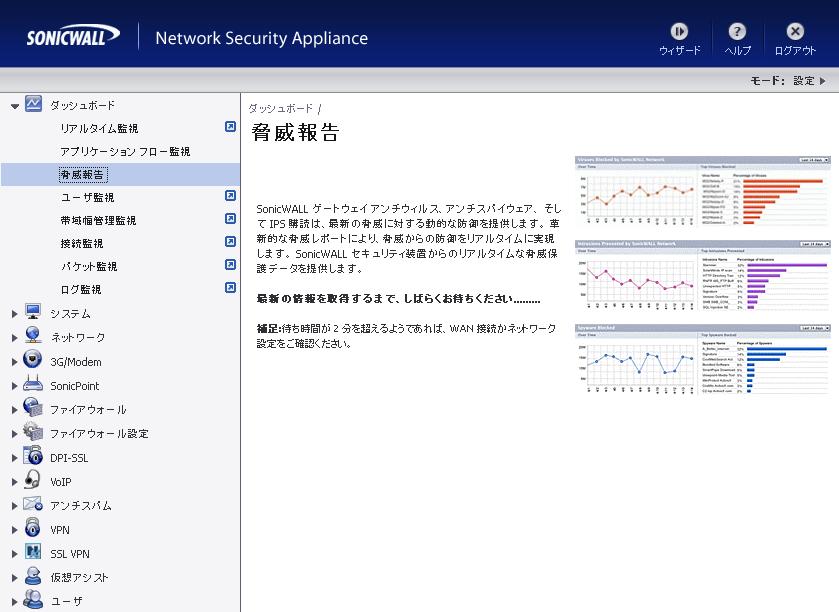Open パケット監視 pop-out window icon
This screenshot has height=612, width=839.
pyautogui.click(x=230, y=265)
